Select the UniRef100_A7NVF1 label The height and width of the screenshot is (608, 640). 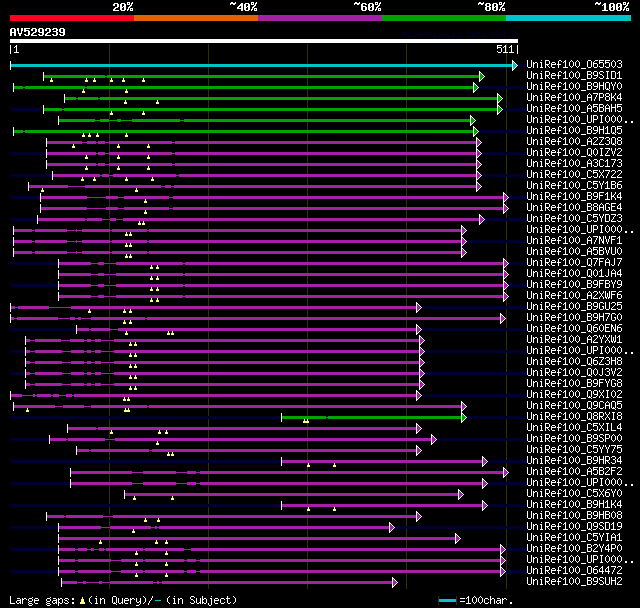[574, 241]
